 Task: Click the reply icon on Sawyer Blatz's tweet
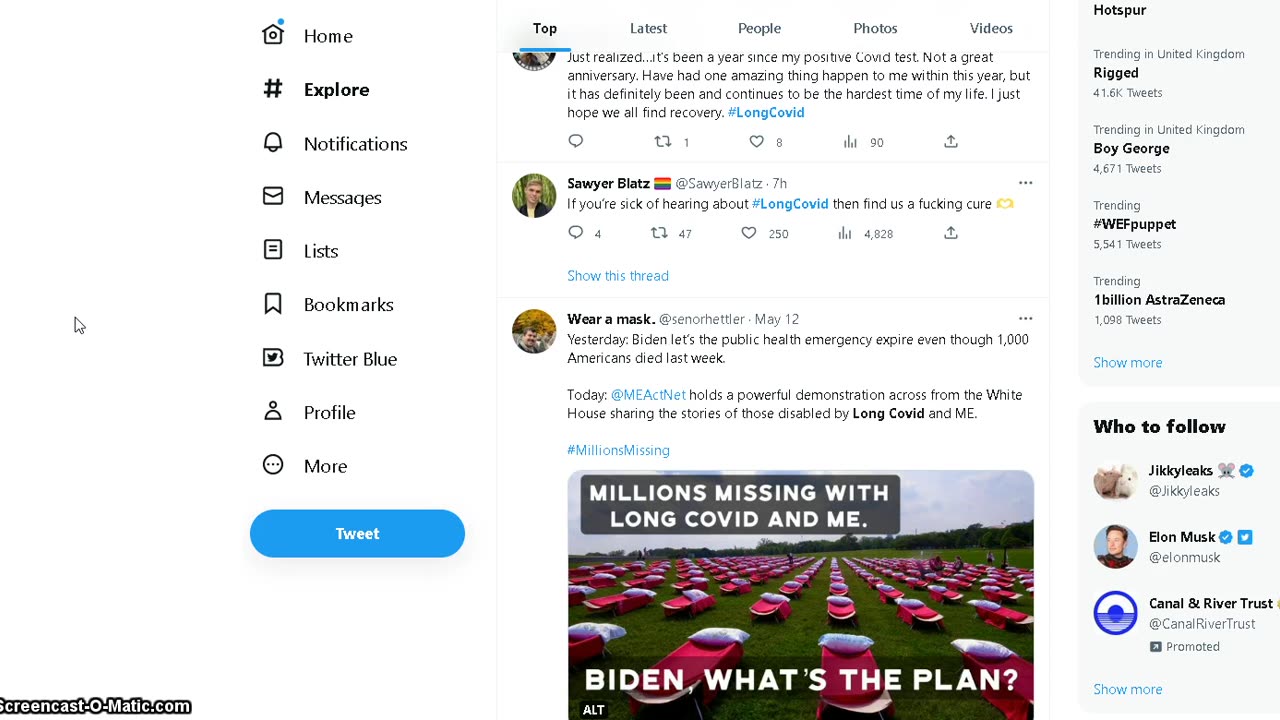(576, 233)
